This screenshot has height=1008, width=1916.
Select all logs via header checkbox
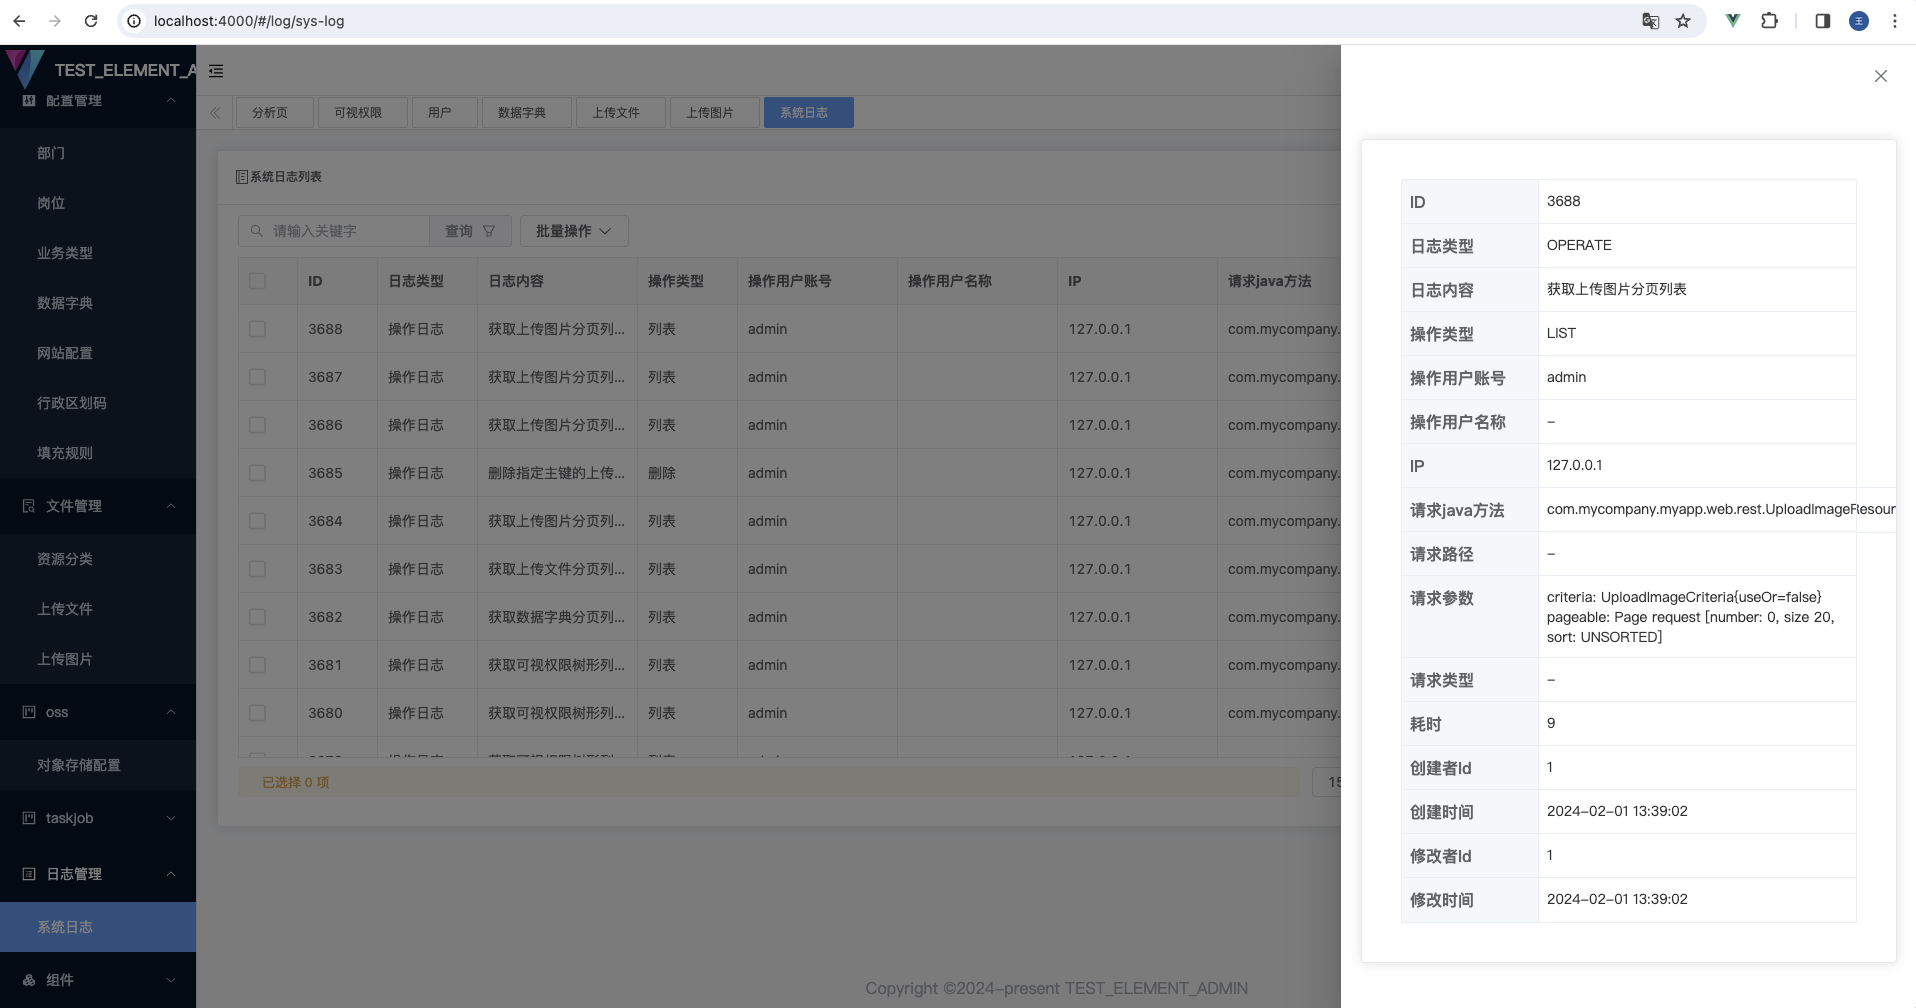tap(257, 281)
